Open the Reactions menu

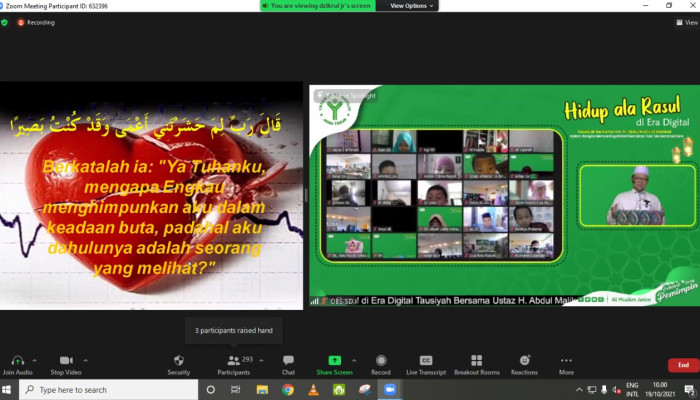[524, 361]
